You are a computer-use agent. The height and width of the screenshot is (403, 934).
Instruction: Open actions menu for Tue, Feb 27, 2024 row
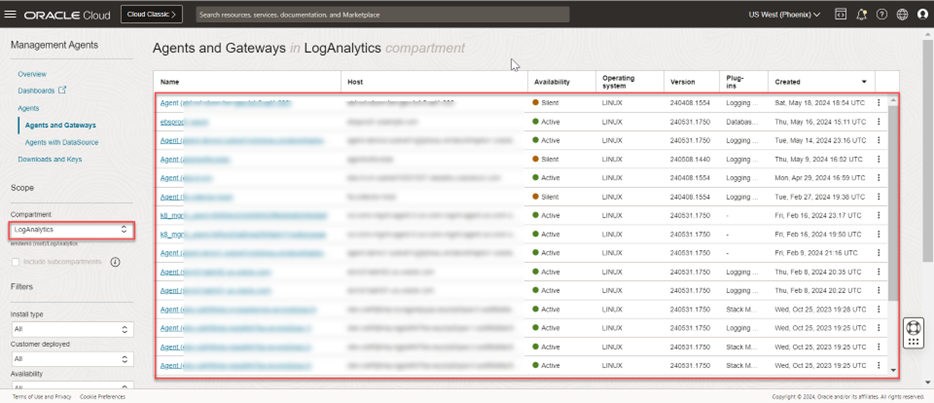pyautogui.click(x=879, y=196)
